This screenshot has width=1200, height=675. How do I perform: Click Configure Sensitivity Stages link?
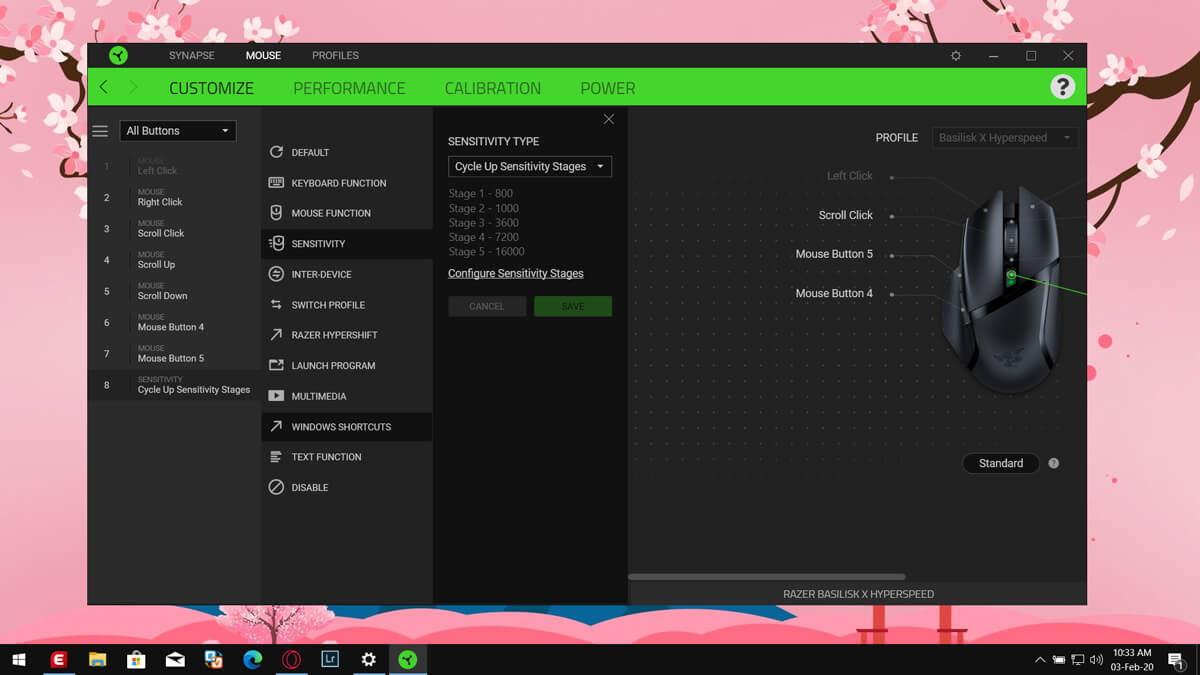click(x=516, y=273)
